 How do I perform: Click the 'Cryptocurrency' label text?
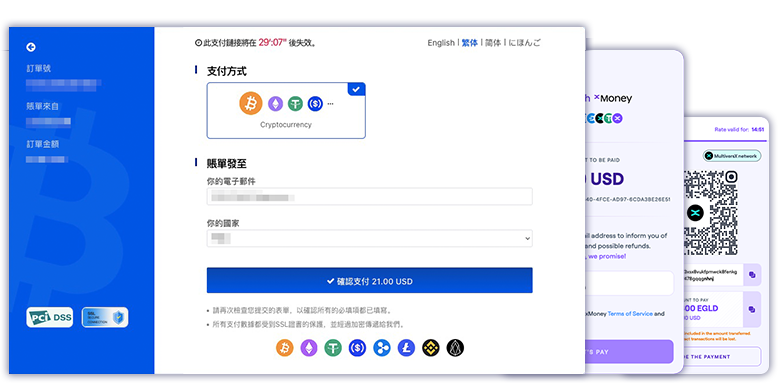click(286, 125)
